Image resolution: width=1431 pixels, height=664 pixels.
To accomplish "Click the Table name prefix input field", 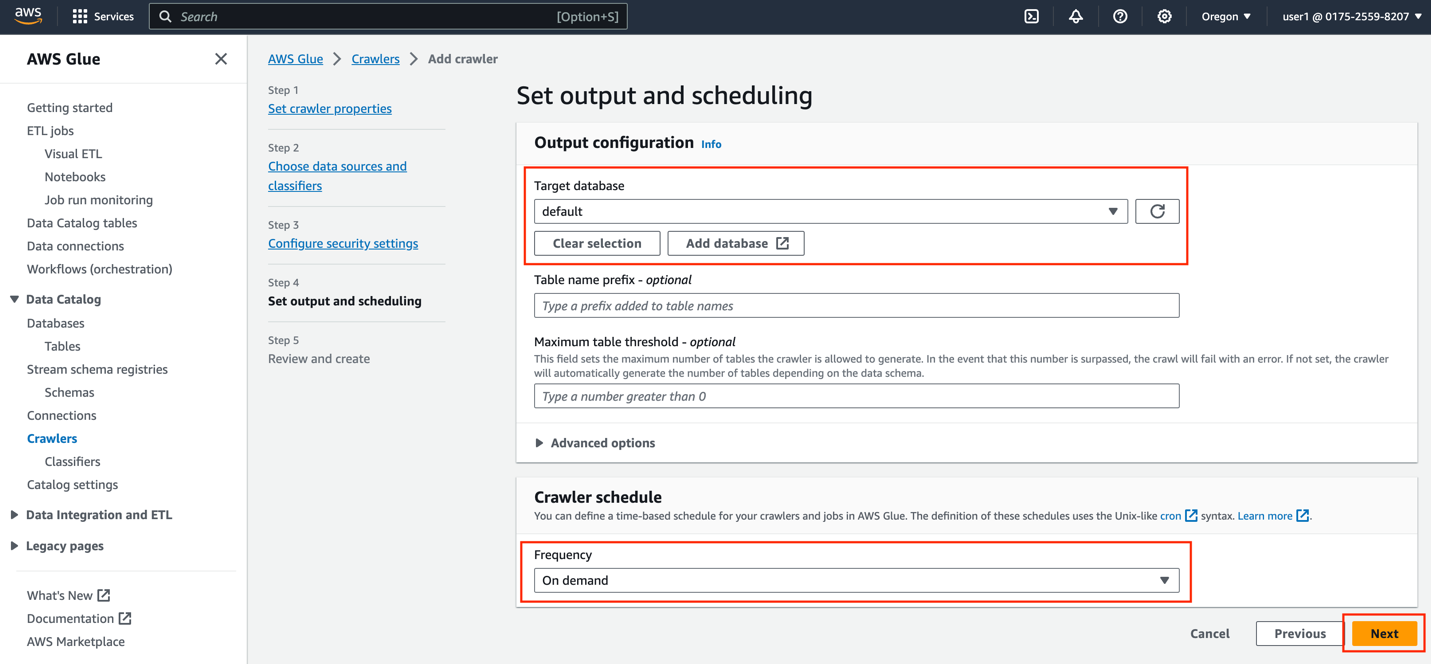I will (856, 305).
